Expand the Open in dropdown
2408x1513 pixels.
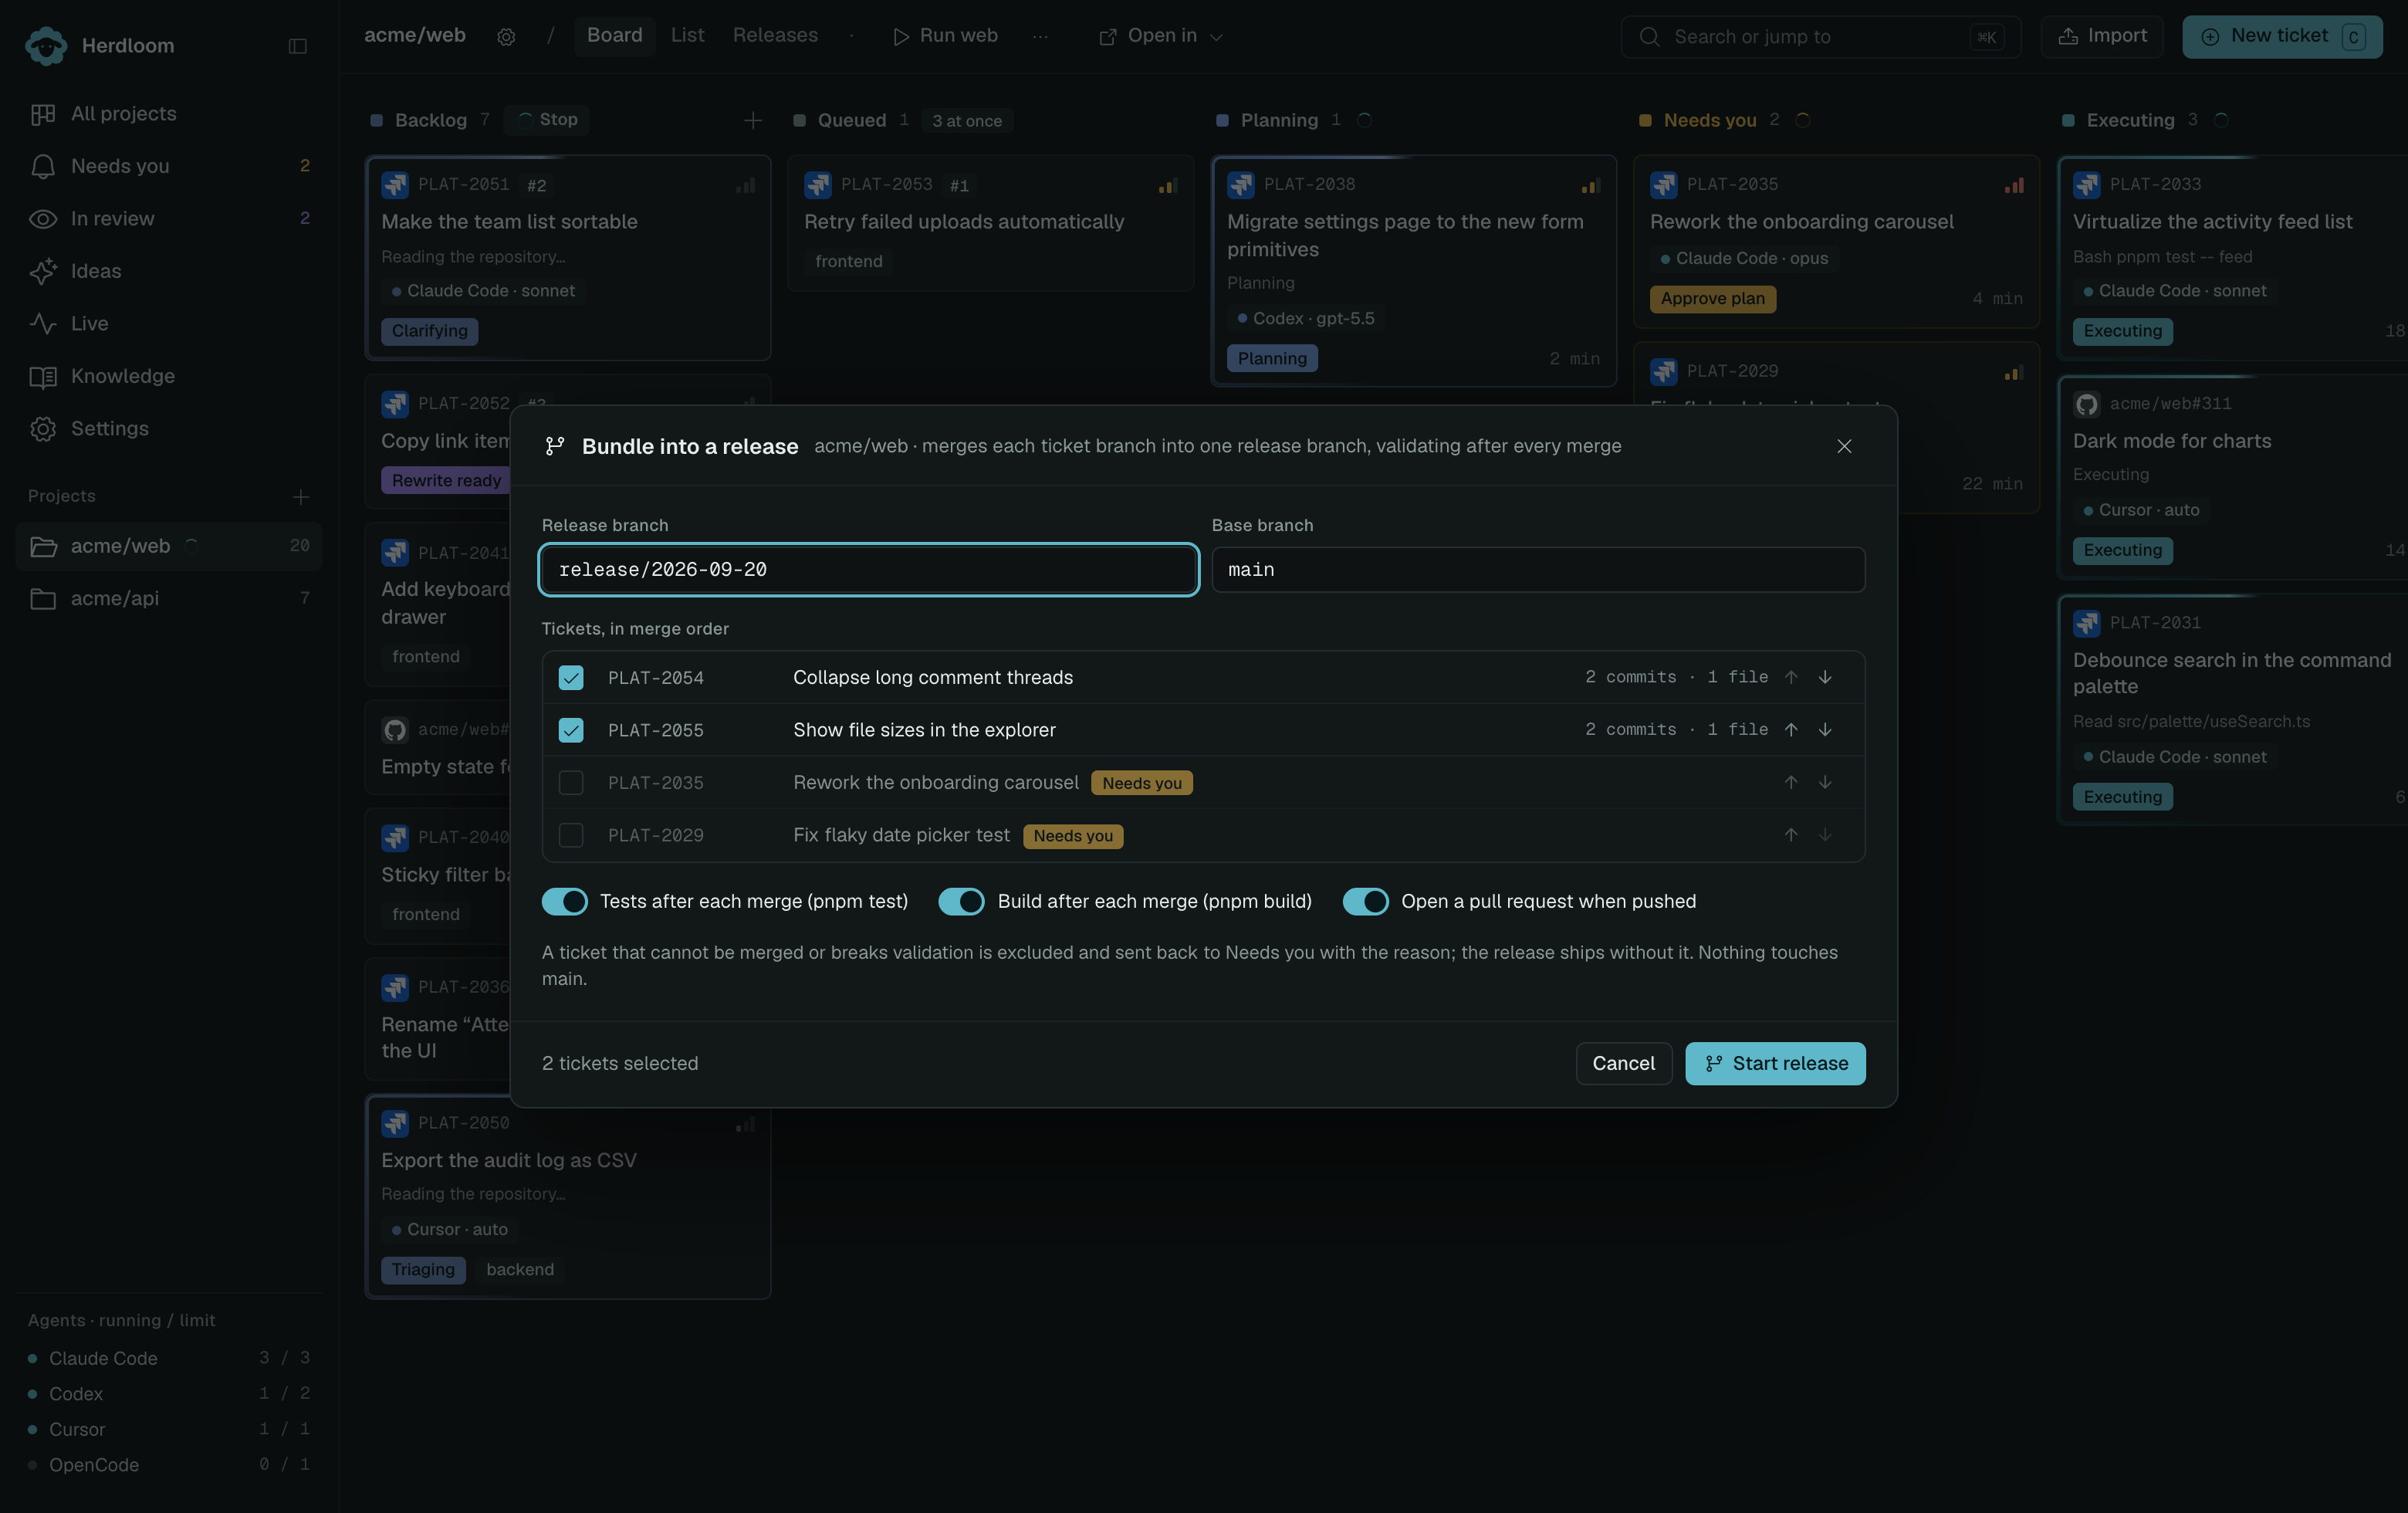pyautogui.click(x=1161, y=36)
